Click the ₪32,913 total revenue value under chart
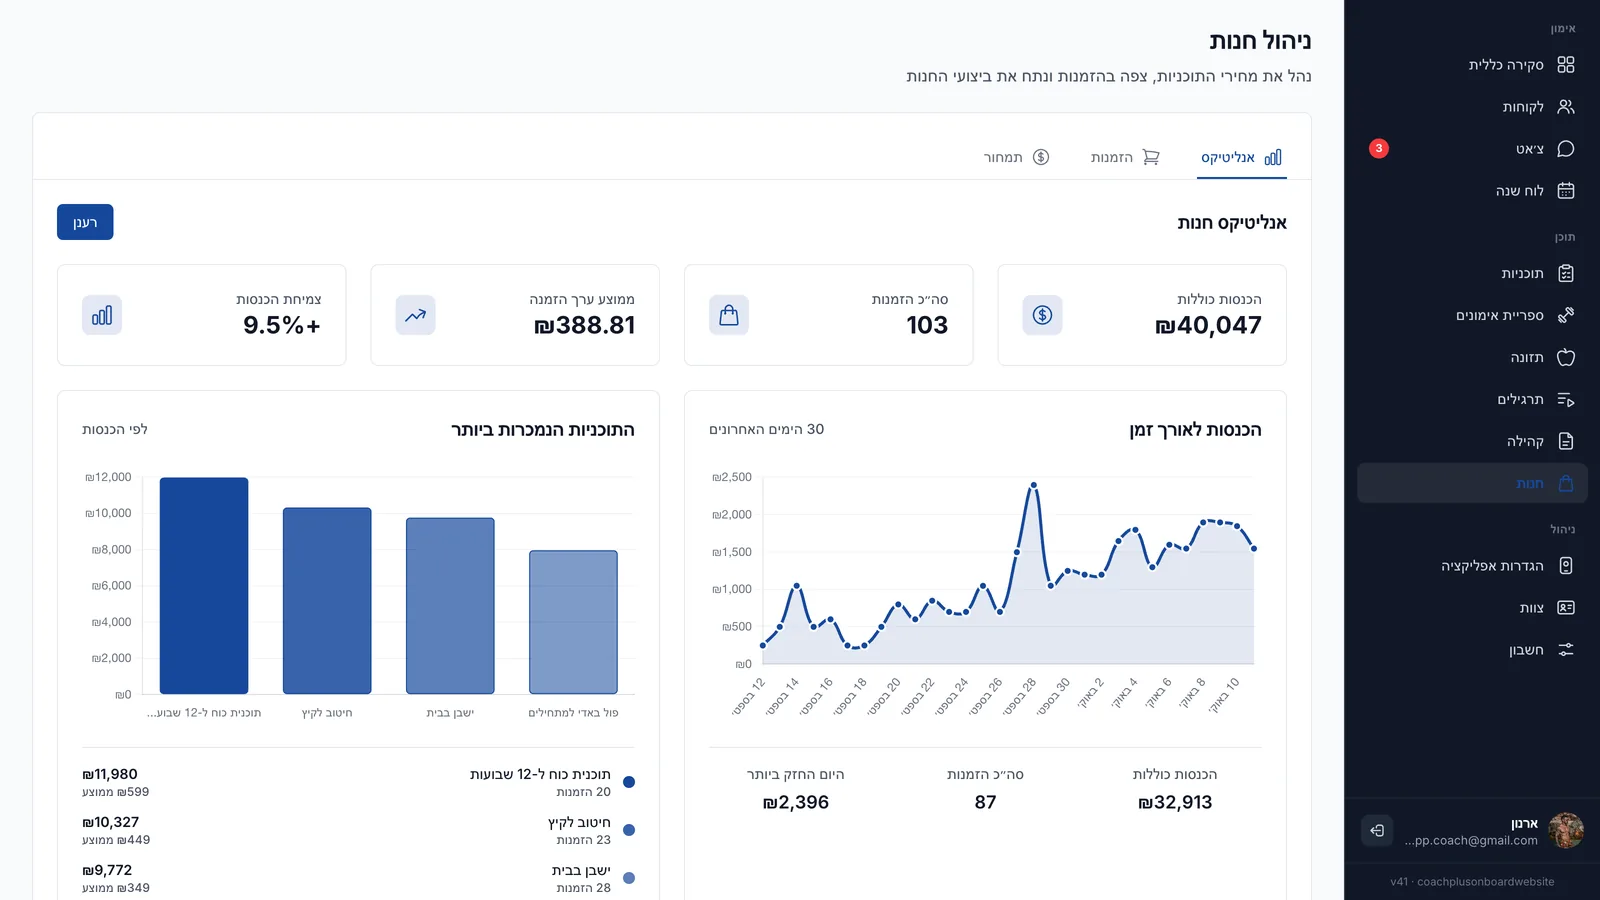The height and width of the screenshot is (900, 1600). pyautogui.click(x=1175, y=802)
